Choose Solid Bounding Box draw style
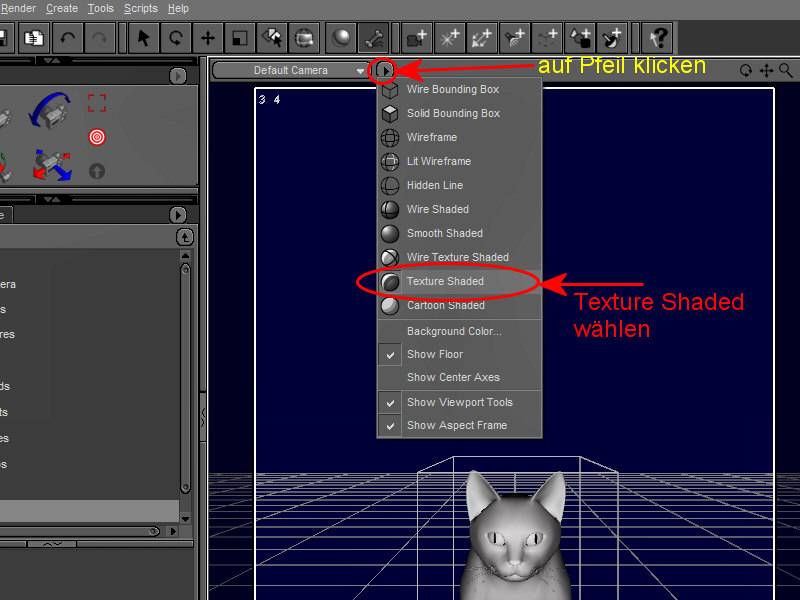Viewport: 800px width, 600px height. coord(459,113)
